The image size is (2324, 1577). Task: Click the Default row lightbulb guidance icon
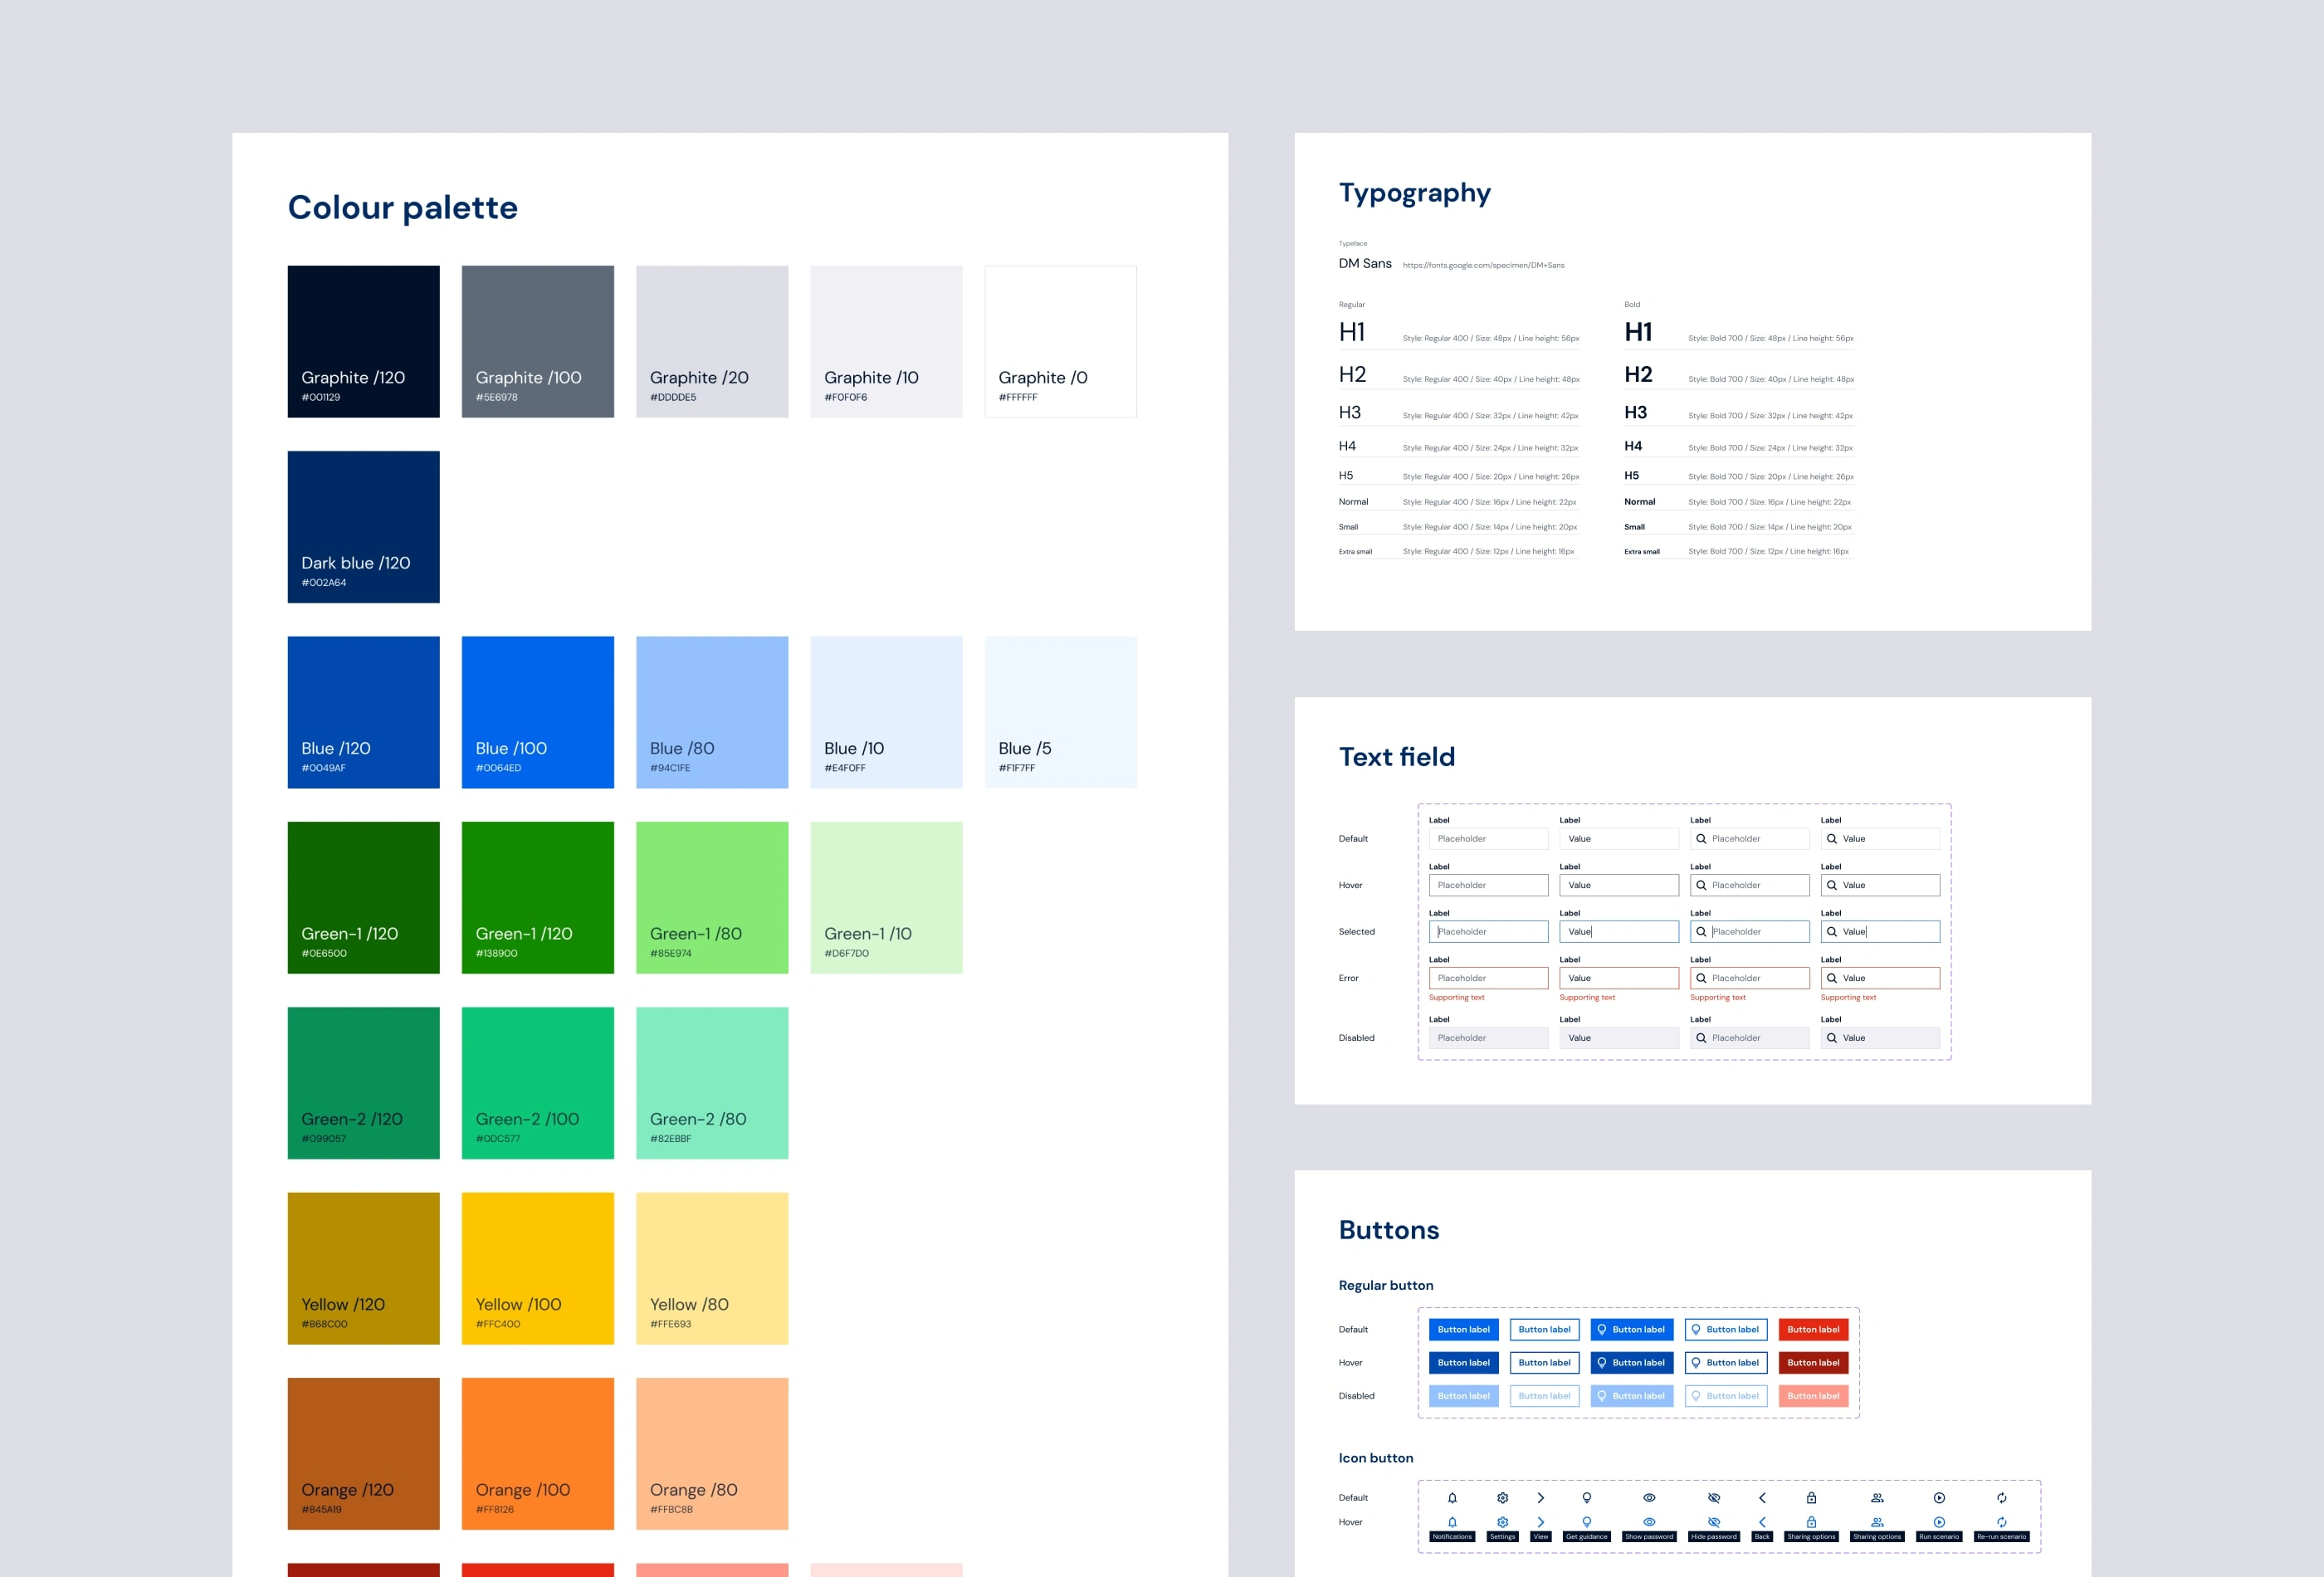(1586, 1497)
